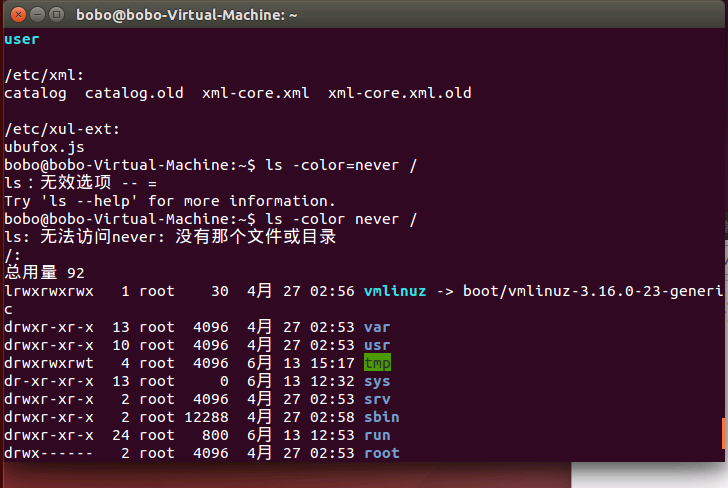Click the 'ls: 无法访问never' error line
728x488 pixels.
(170, 237)
